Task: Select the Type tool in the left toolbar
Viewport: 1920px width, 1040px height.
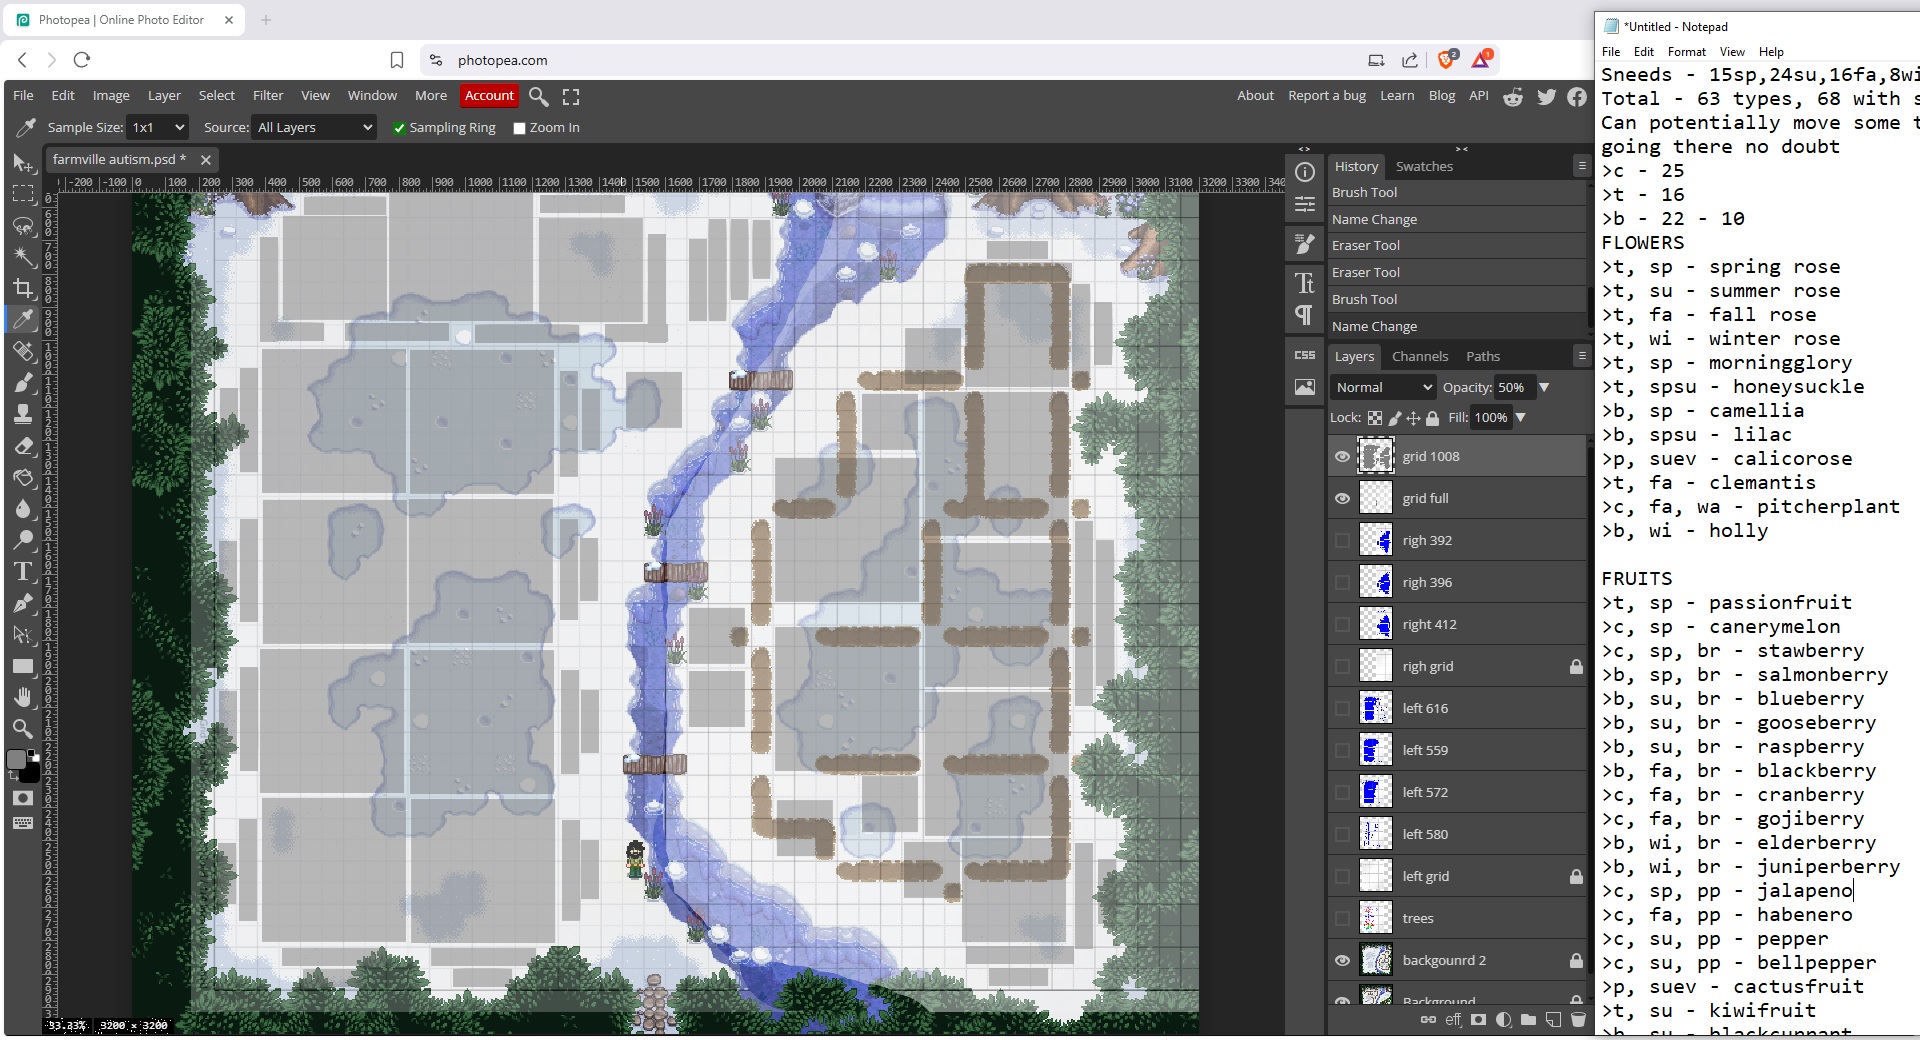Action: click(22, 572)
